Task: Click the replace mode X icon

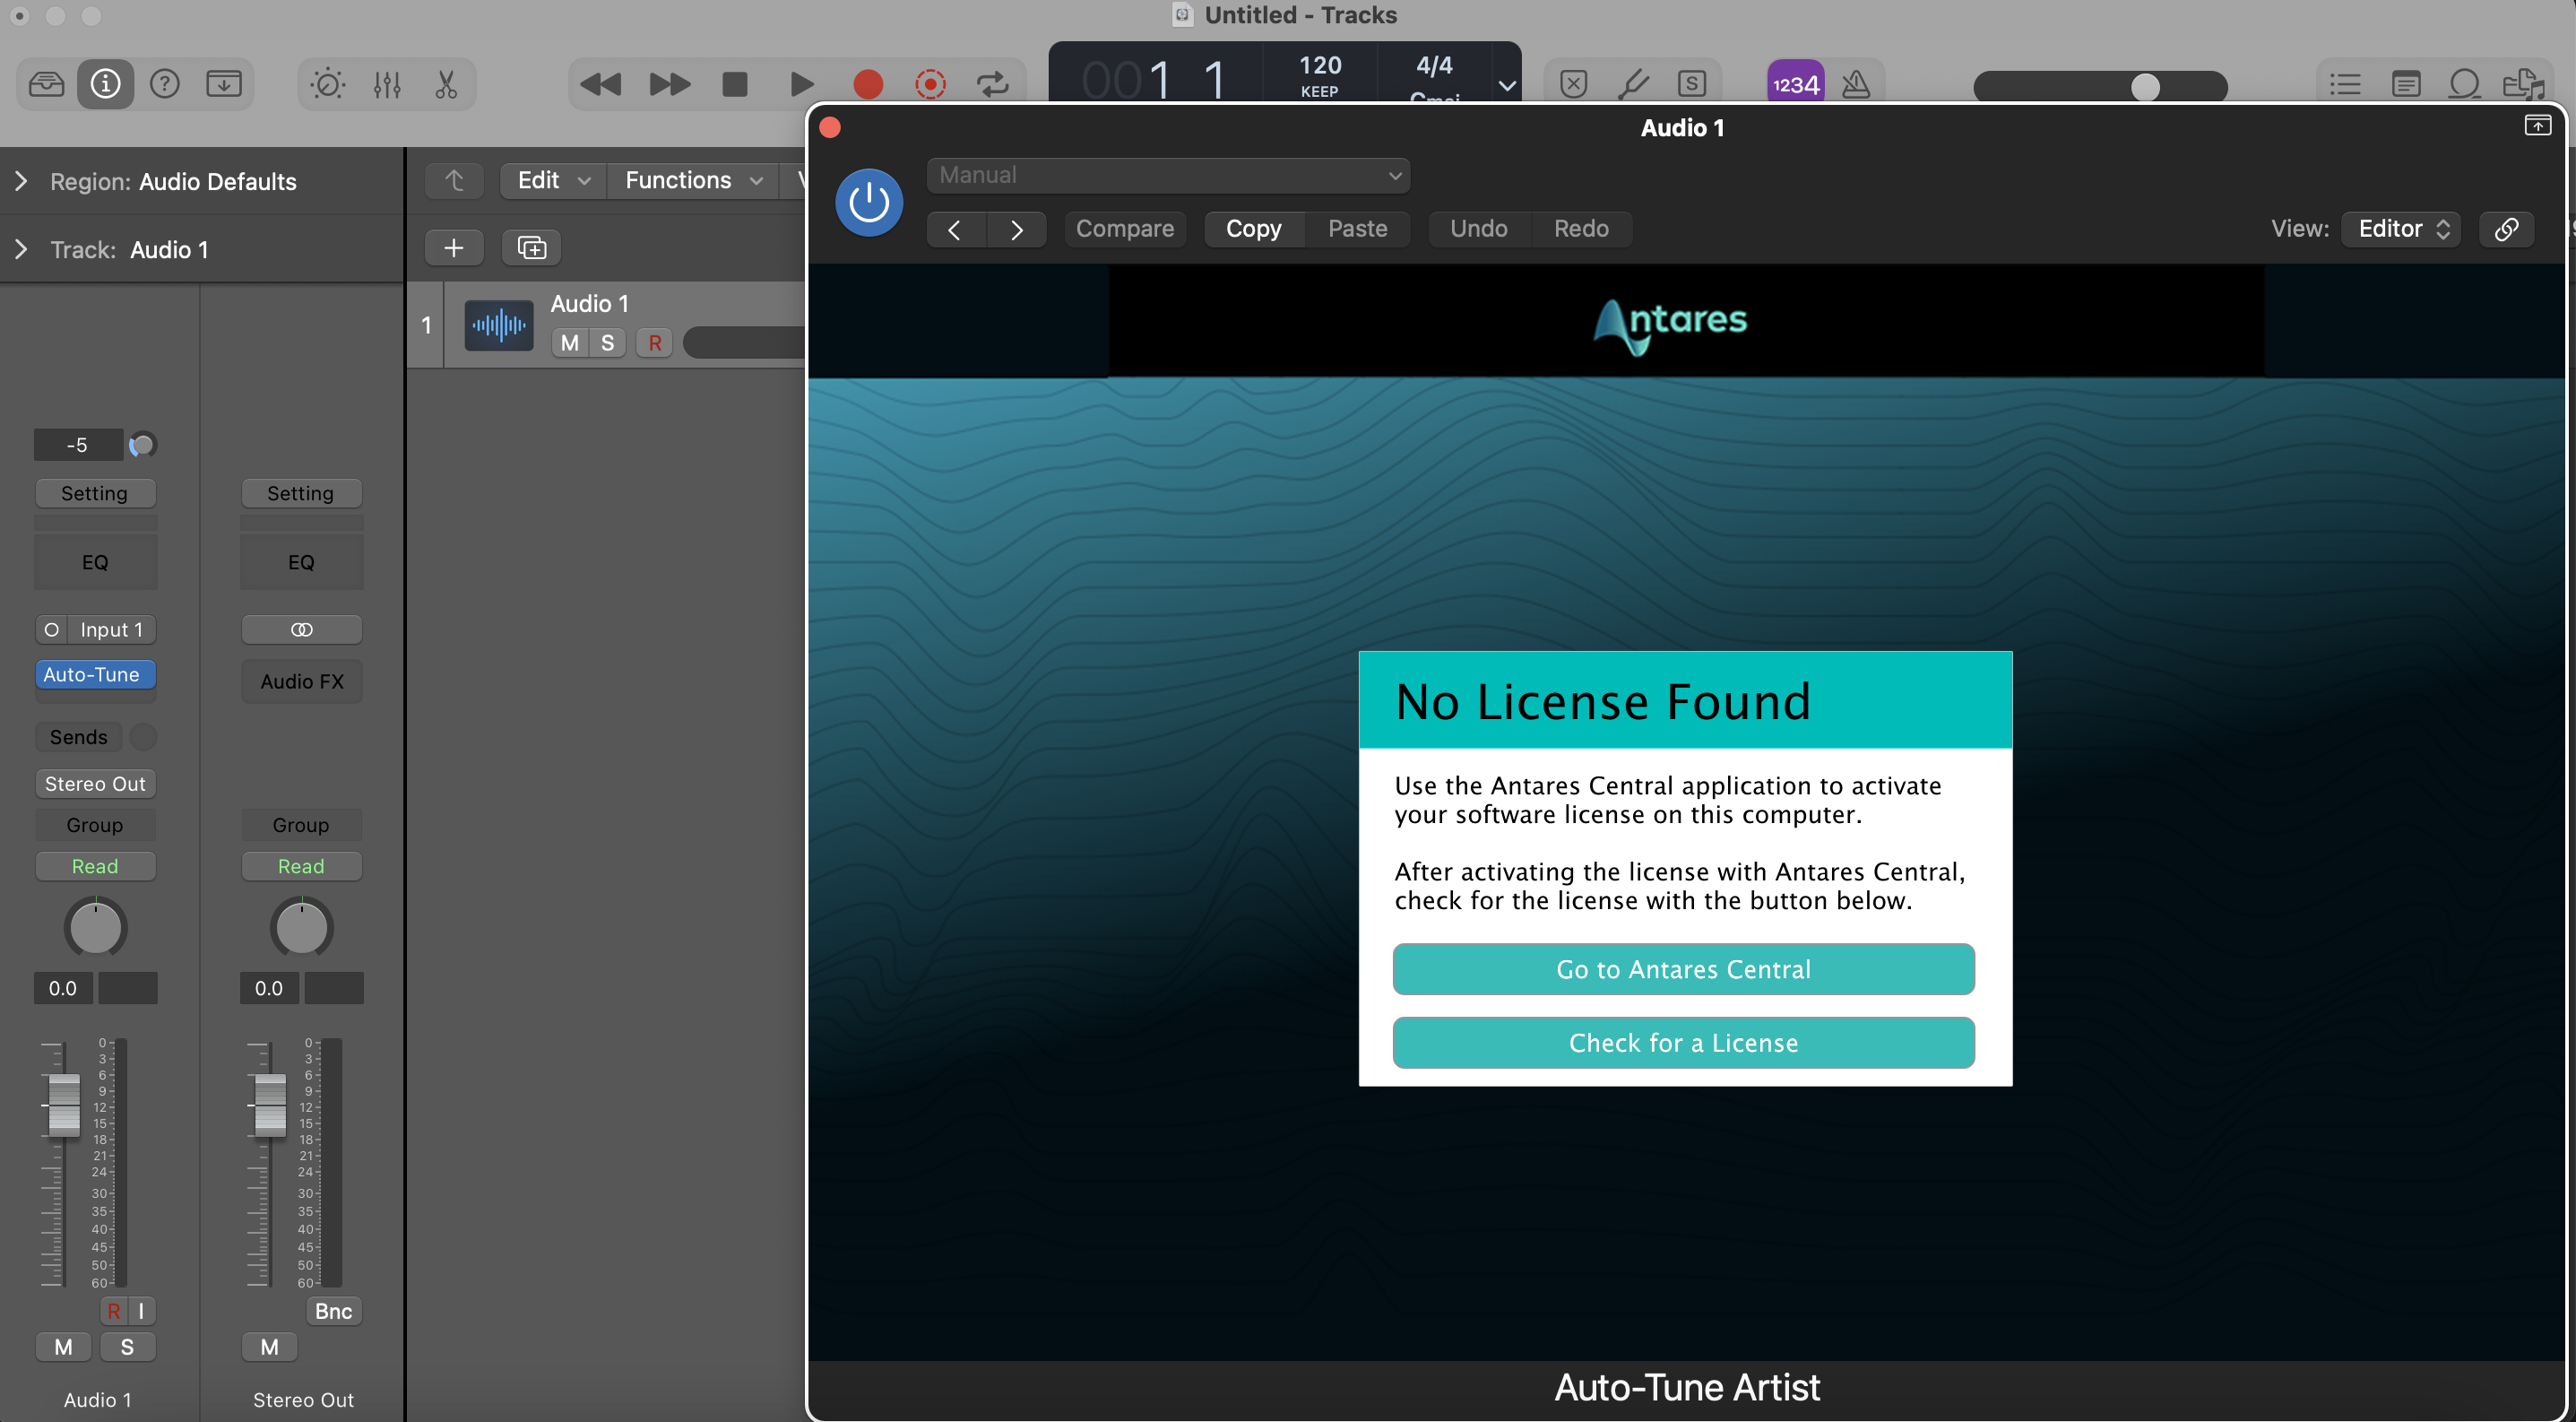Action: [x=1573, y=84]
